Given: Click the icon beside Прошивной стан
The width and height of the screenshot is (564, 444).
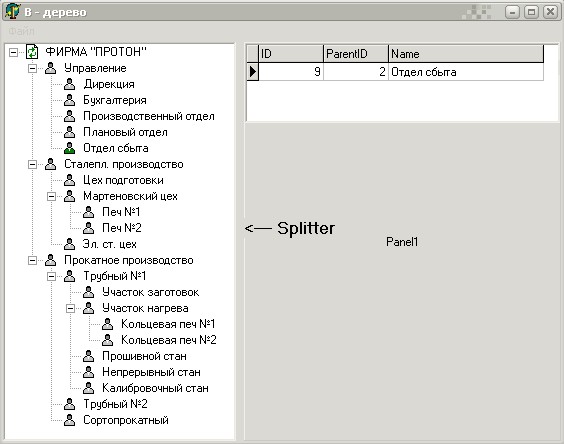Looking at the screenshot, I should tap(88, 356).
